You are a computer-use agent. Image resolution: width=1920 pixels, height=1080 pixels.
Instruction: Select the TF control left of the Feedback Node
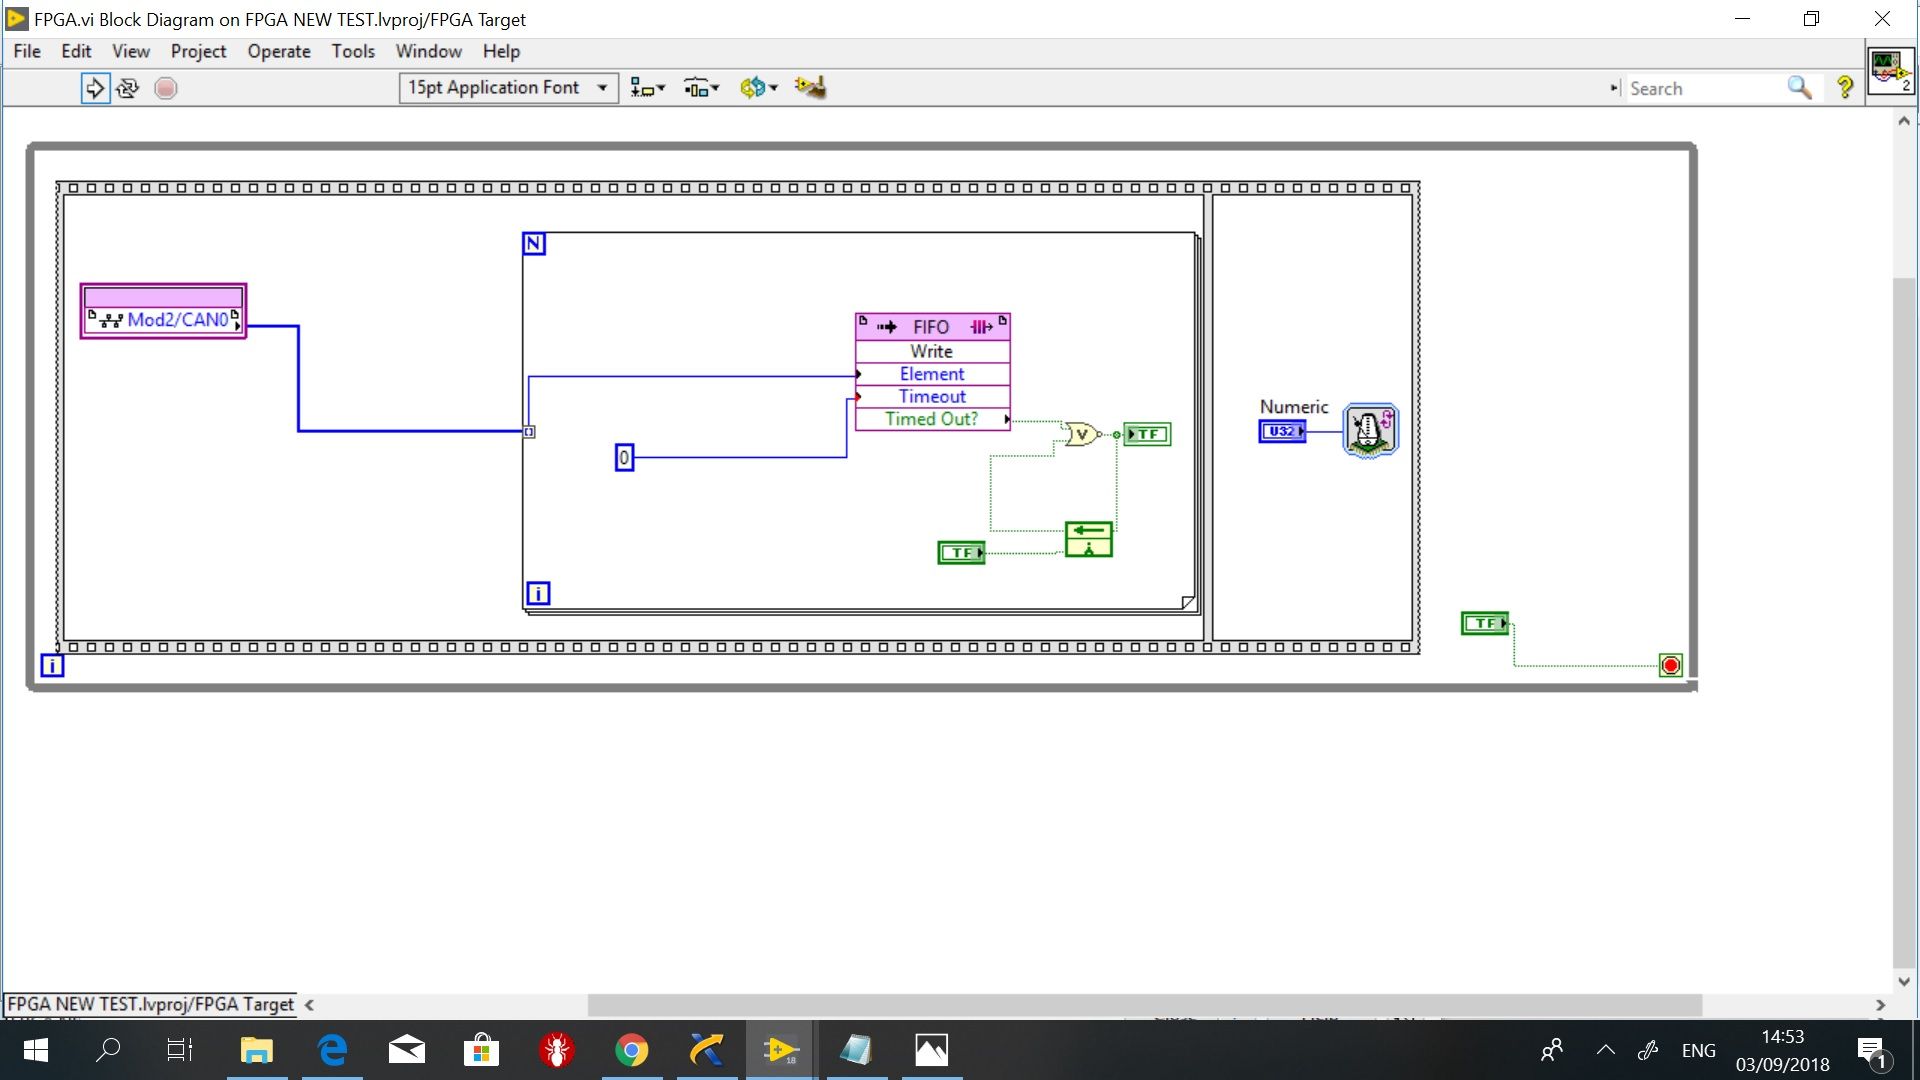961,553
